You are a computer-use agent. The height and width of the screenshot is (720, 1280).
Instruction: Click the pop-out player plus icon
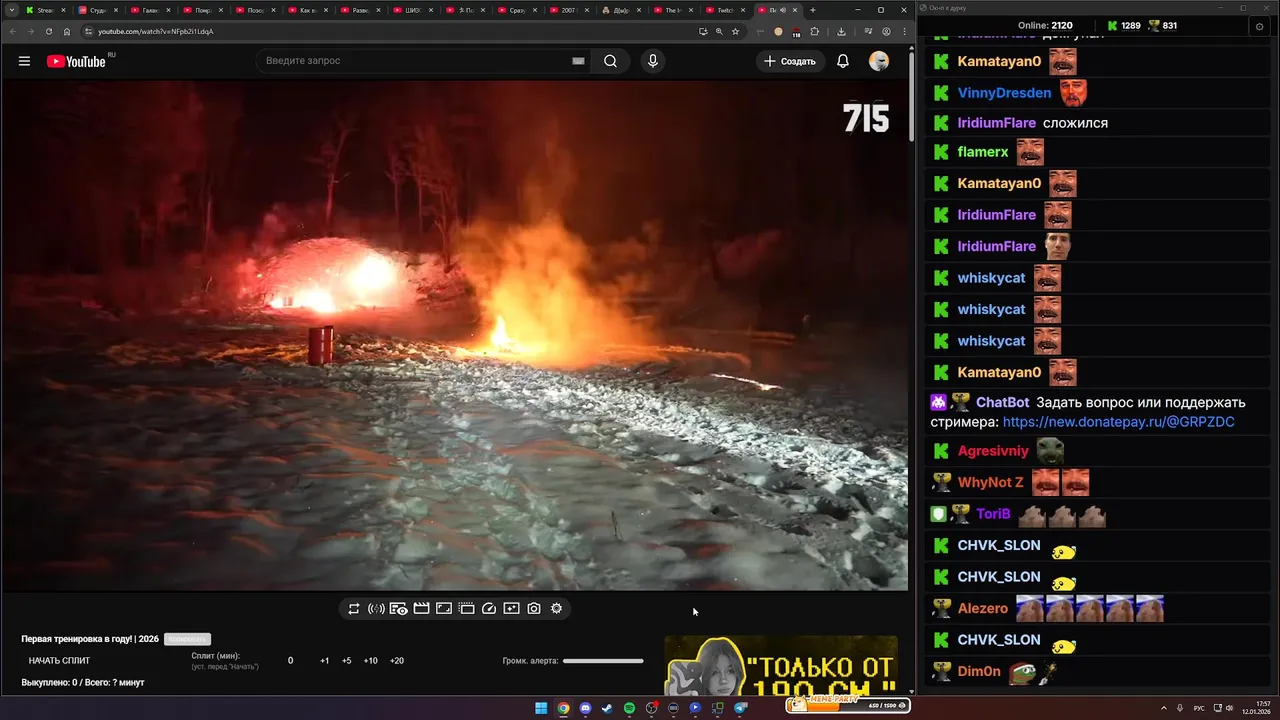click(x=511, y=608)
